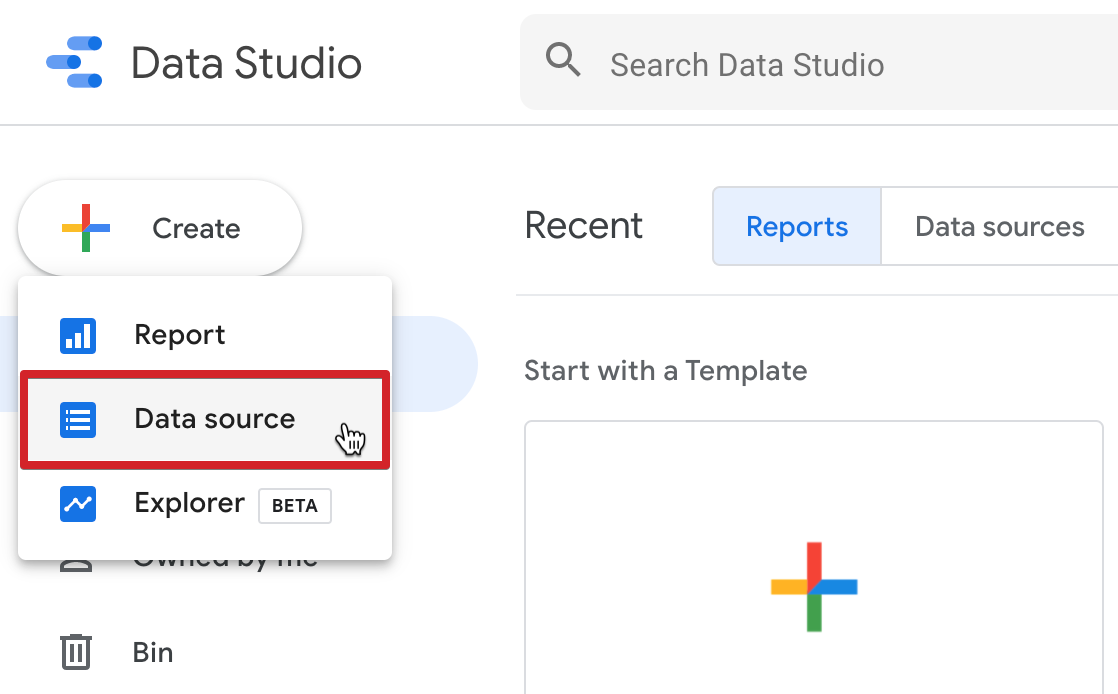Click the Data Studio title text
Viewport: 1118px width, 694px height.
[x=246, y=63]
